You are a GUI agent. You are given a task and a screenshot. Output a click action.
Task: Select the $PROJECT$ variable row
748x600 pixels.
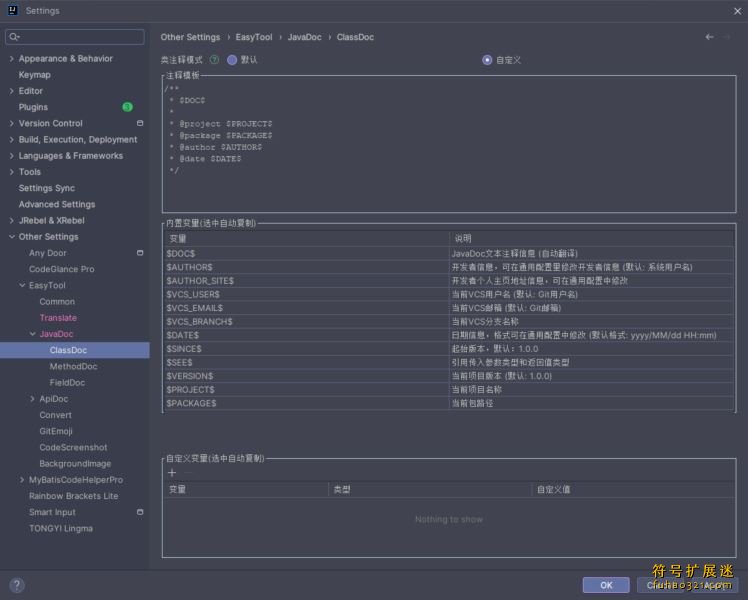click(x=448, y=390)
